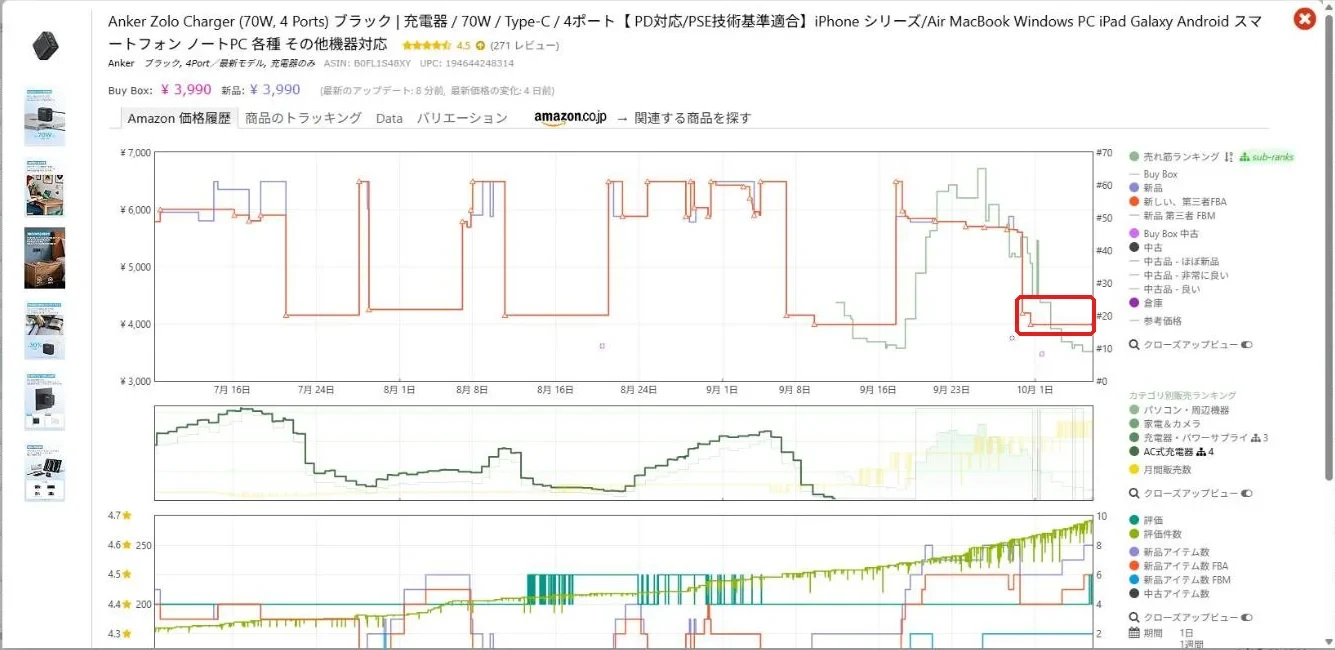Select the fourth product thumbnail in sidebar
The image size is (1335, 650).
point(45,258)
